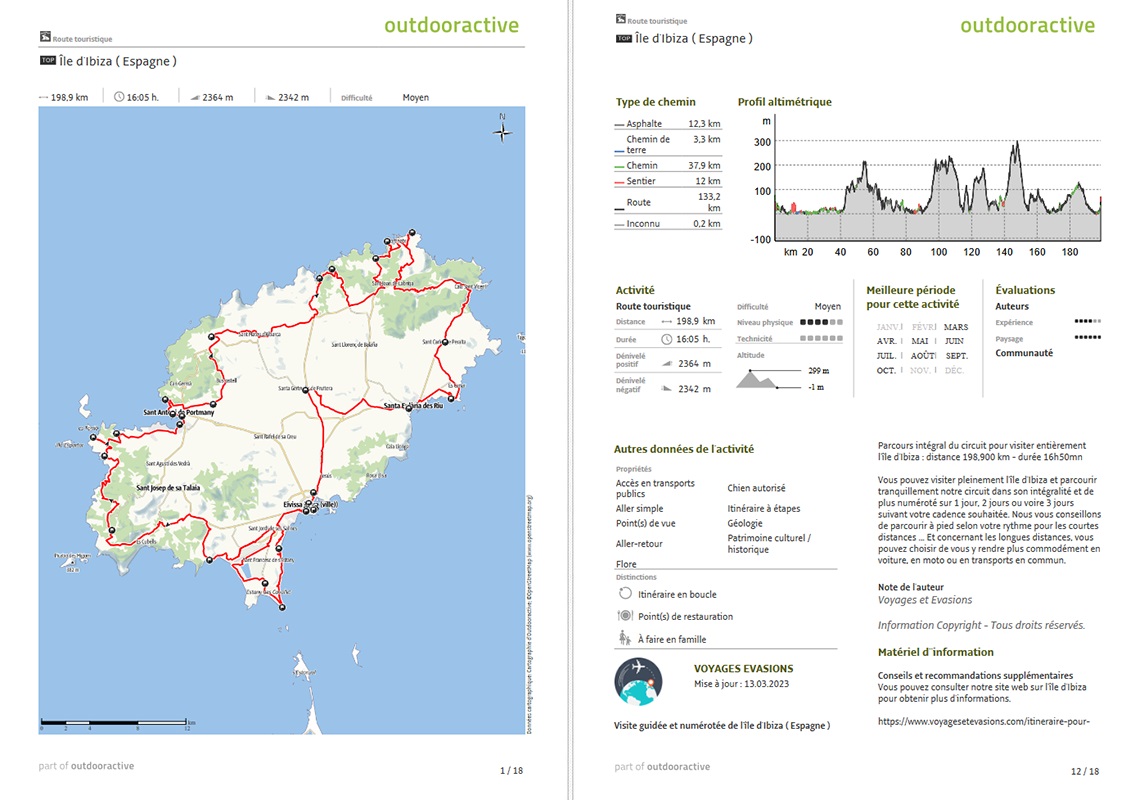Click the TOP badge beside Île d'Ibiza, page 1

click(x=48, y=60)
